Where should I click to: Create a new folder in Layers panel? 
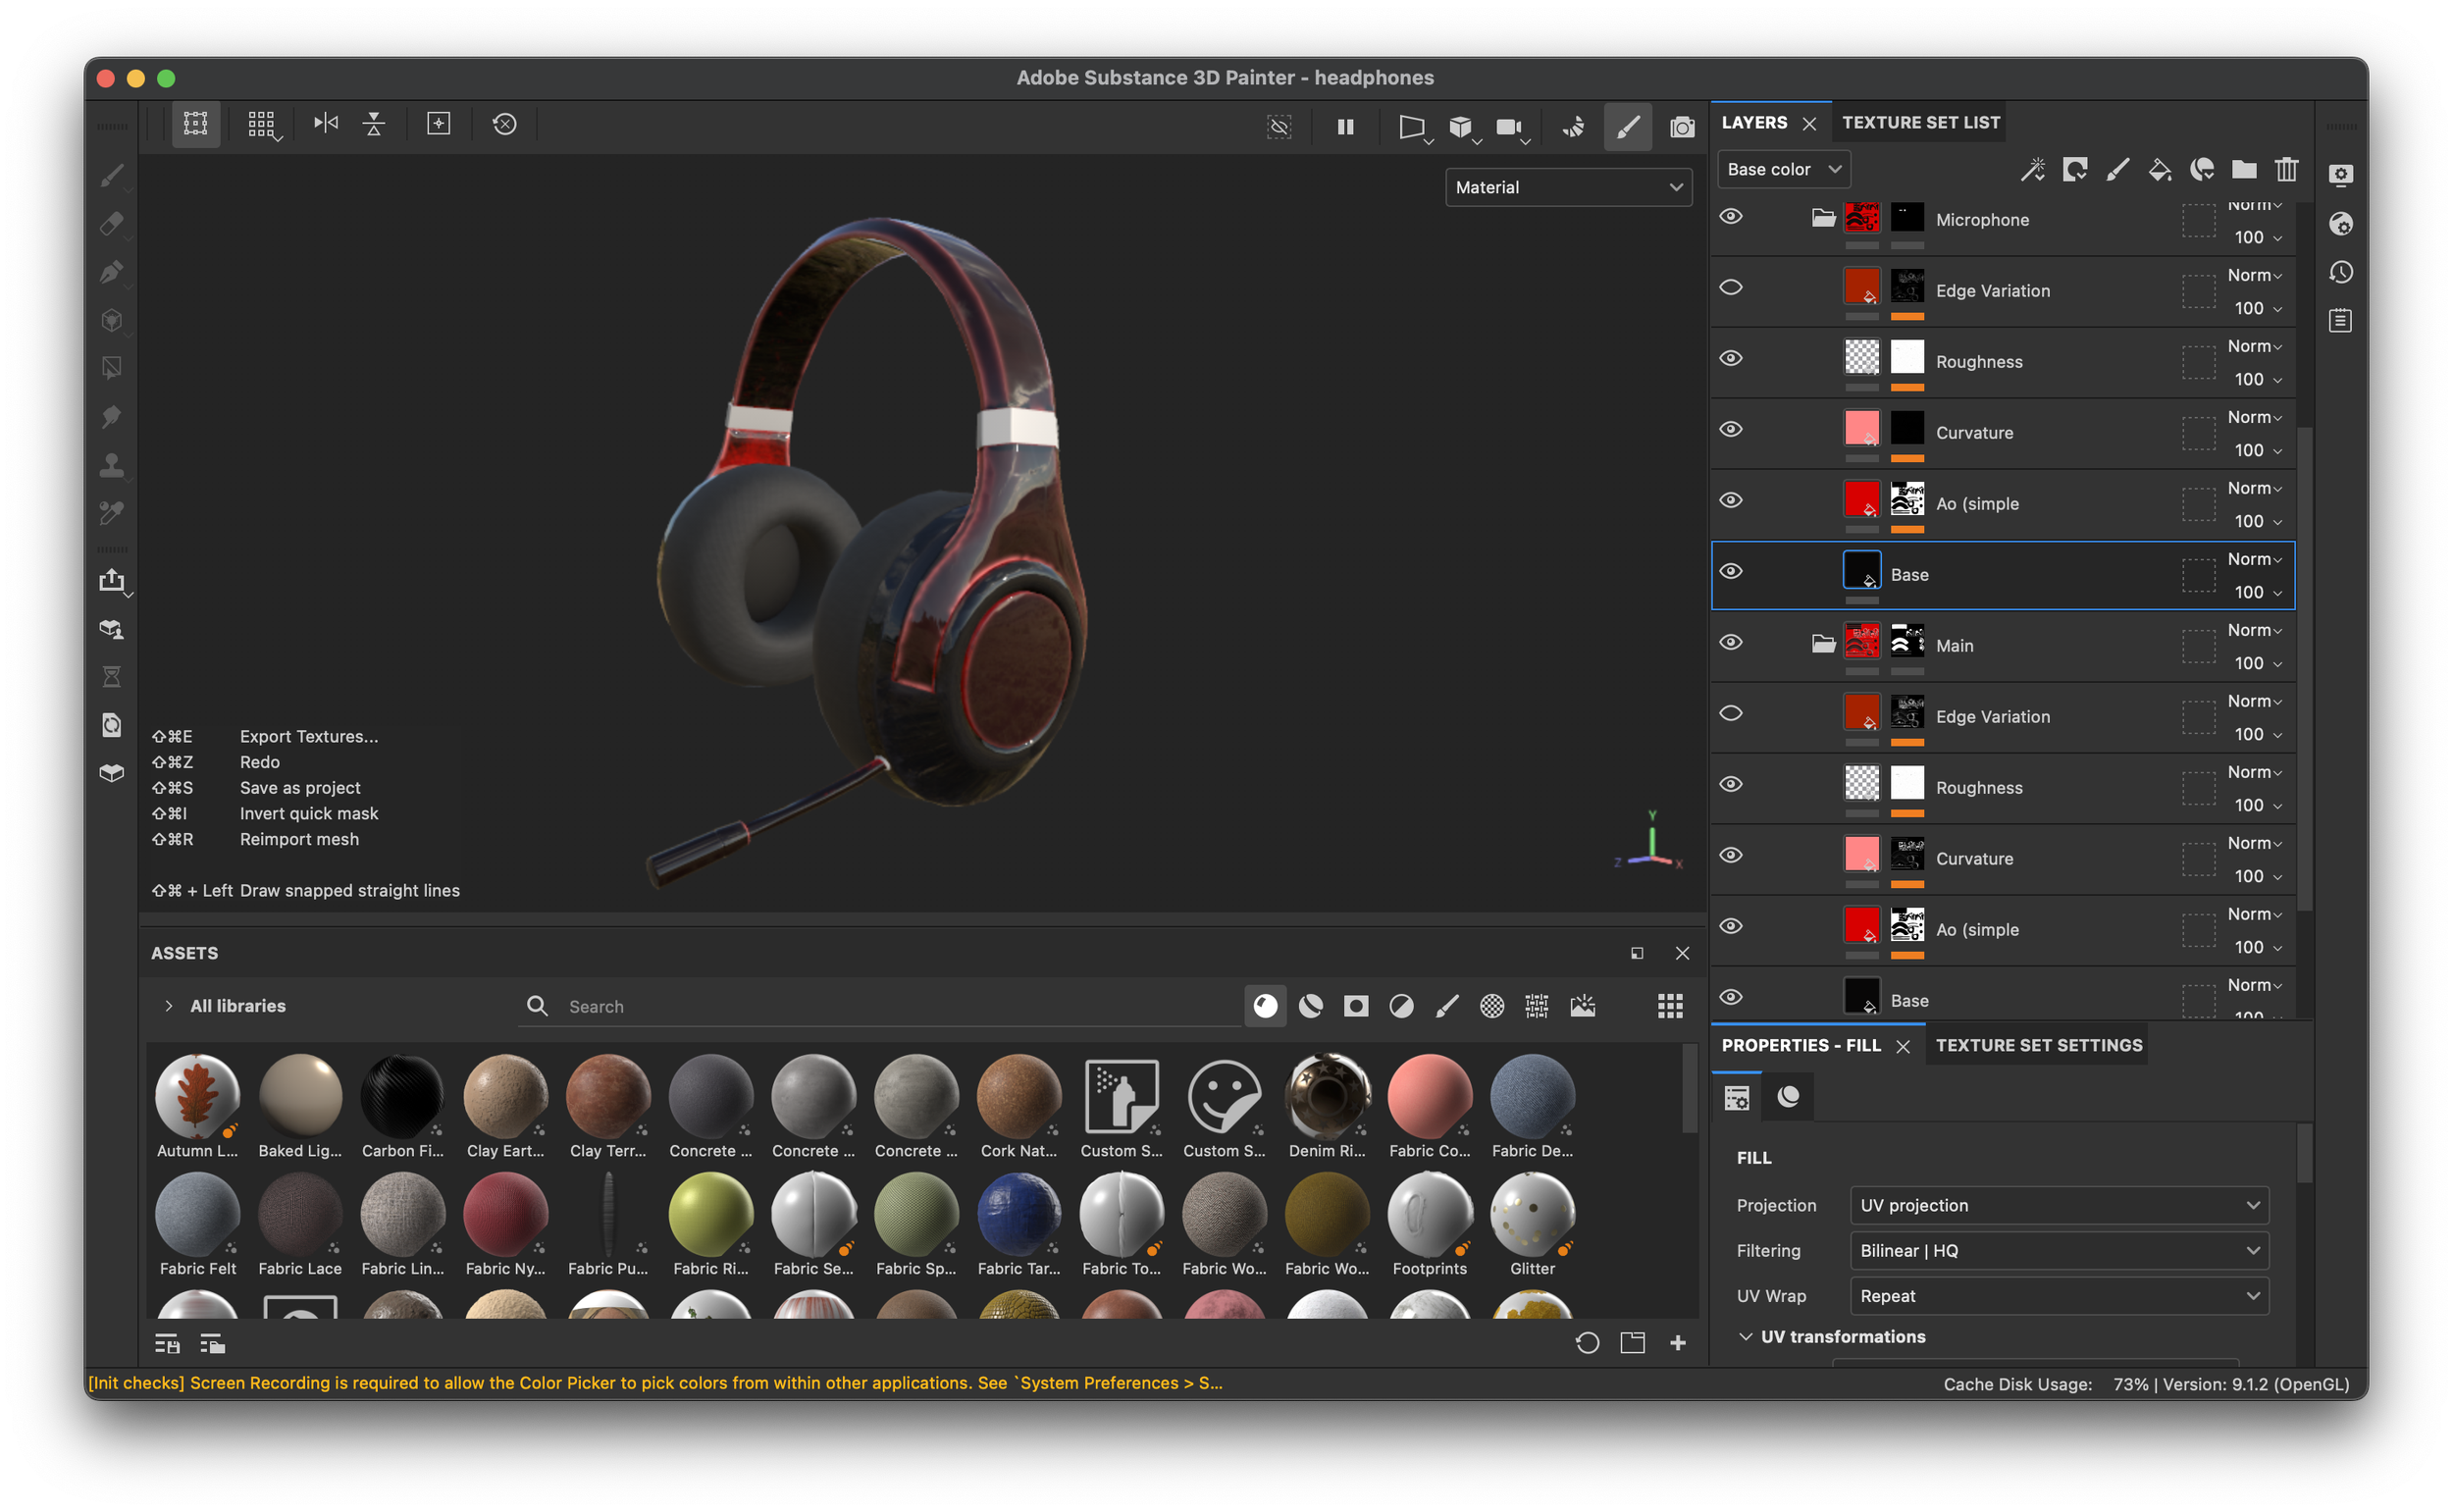pos(2243,170)
